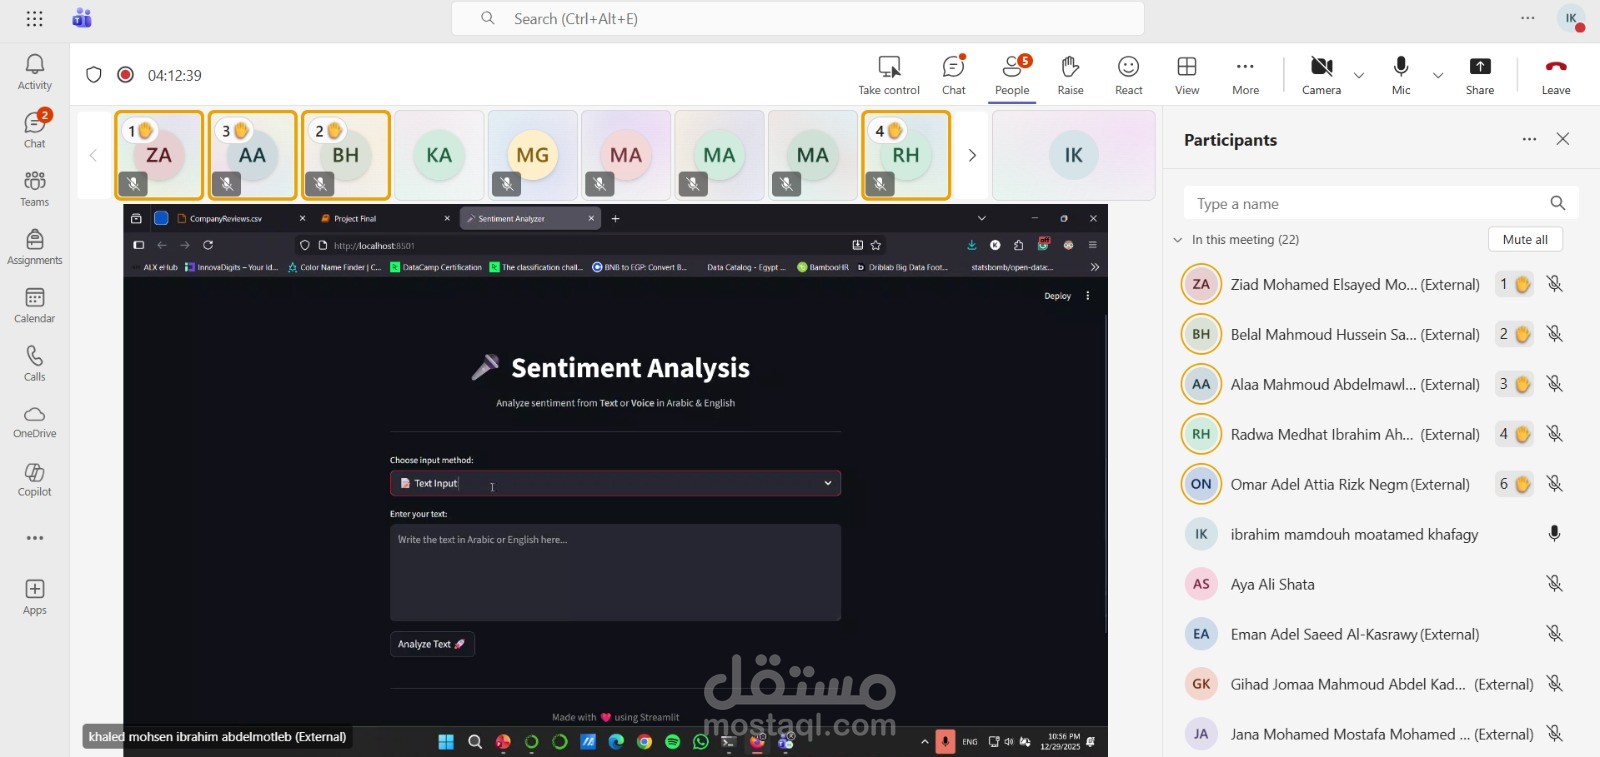The height and width of the screenshot is (757, 1600).
Task: Click Analyze Text button in shared screen
Action: (432, 644)
